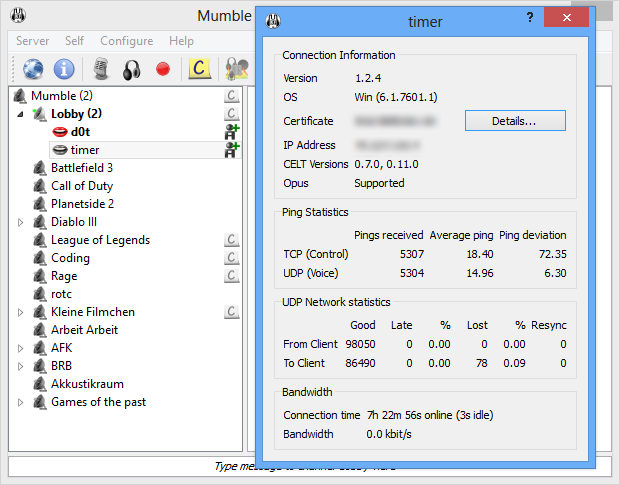Click the help question mark in timer dialog
Viewport: 620px width, 485px height.
pyautogui.click(x=530, y=17)
